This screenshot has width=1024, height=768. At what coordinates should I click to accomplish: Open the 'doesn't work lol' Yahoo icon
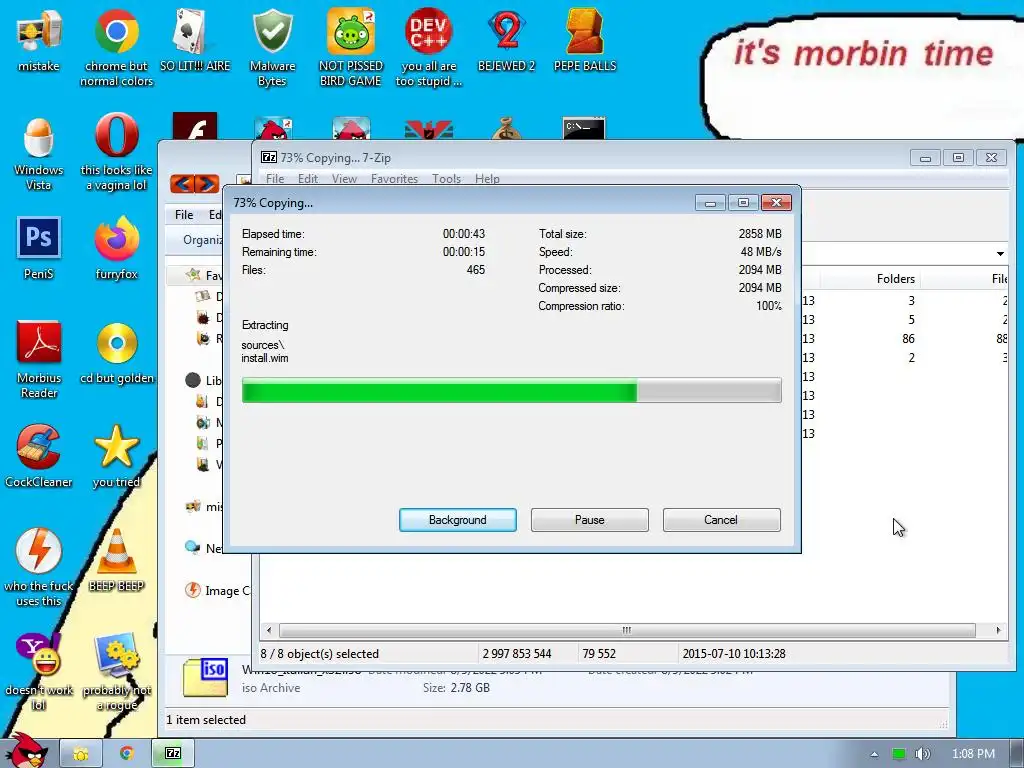pyautogui.click(x=39, y=671)
